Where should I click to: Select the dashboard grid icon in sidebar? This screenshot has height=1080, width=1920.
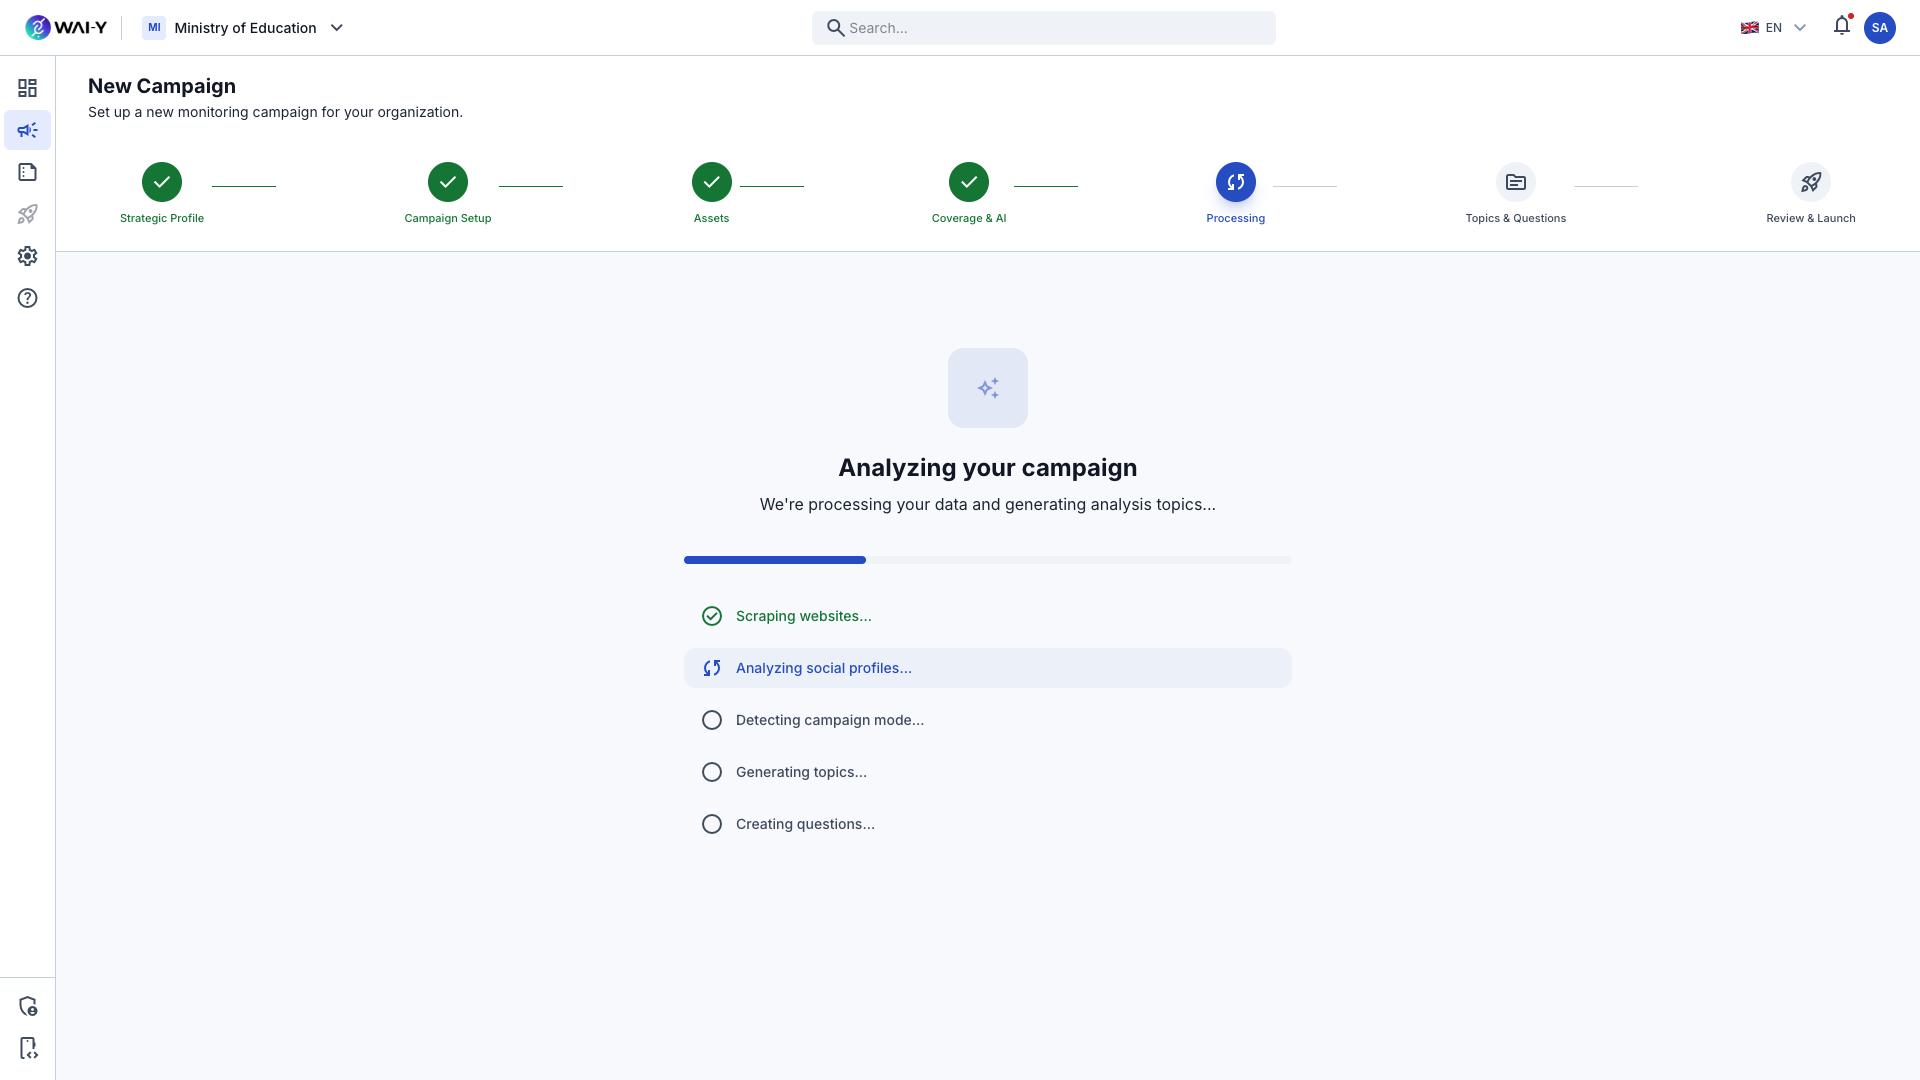pyautogui.click(x=27, y=88)
